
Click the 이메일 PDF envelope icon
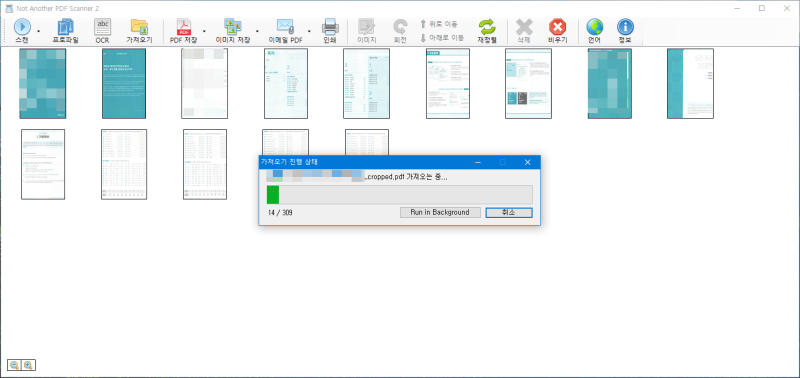[x=285, y=26]
